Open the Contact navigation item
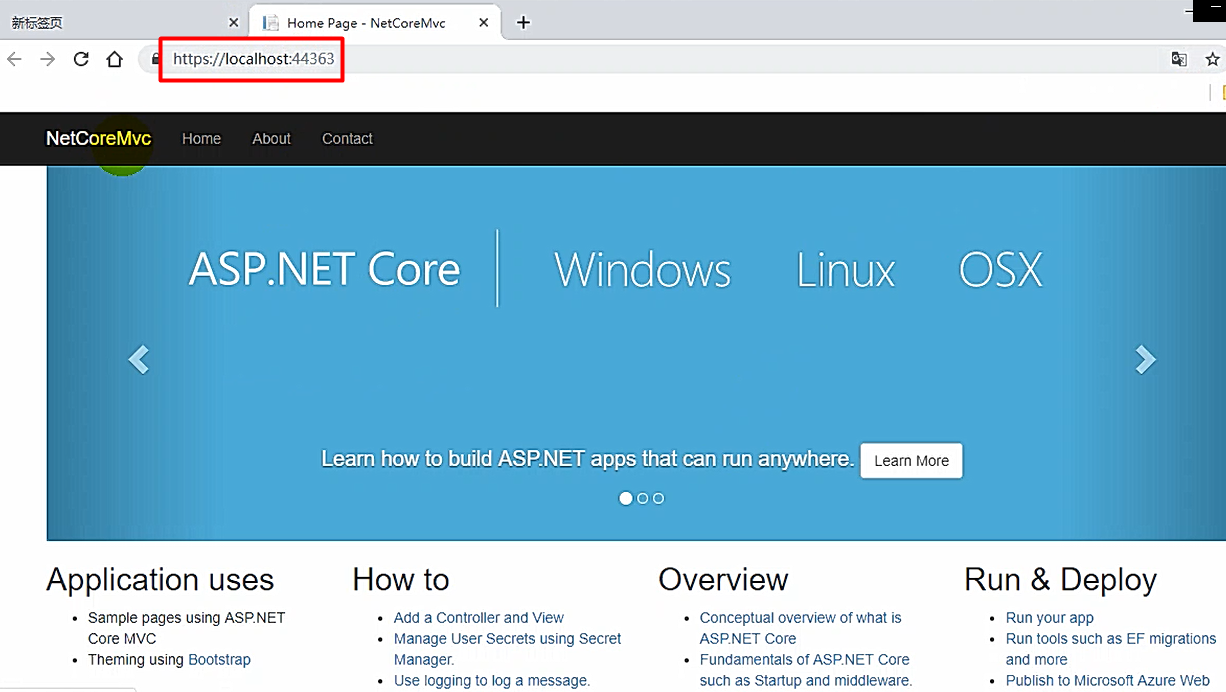The height and width of the screenshot is (692, 1226). click(347, 139)
